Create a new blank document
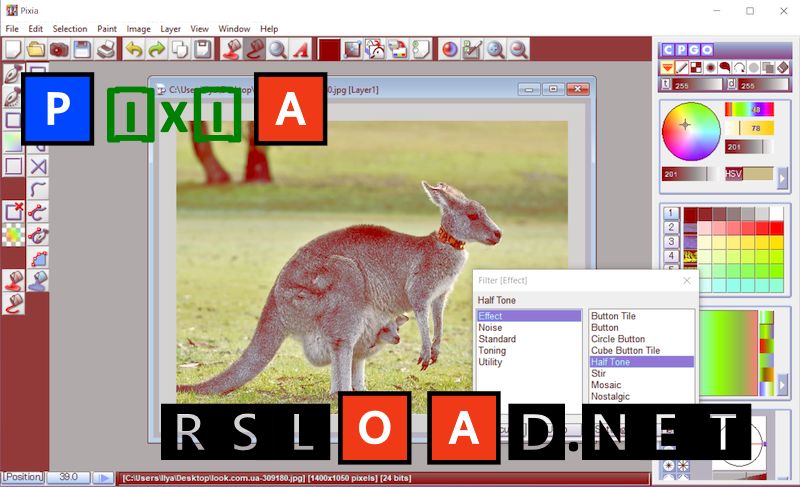The width and height of the screenshot is (800, 487). (13, 49)
